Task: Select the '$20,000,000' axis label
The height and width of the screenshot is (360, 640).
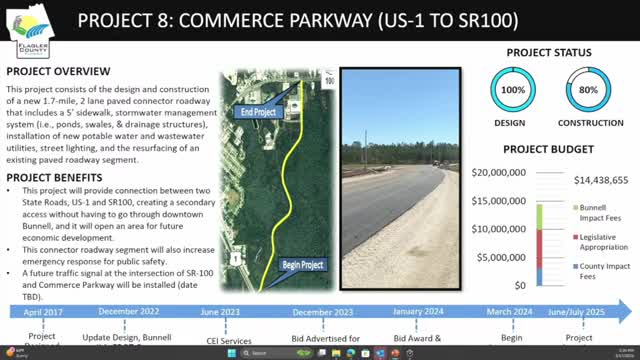Action: 499,173
